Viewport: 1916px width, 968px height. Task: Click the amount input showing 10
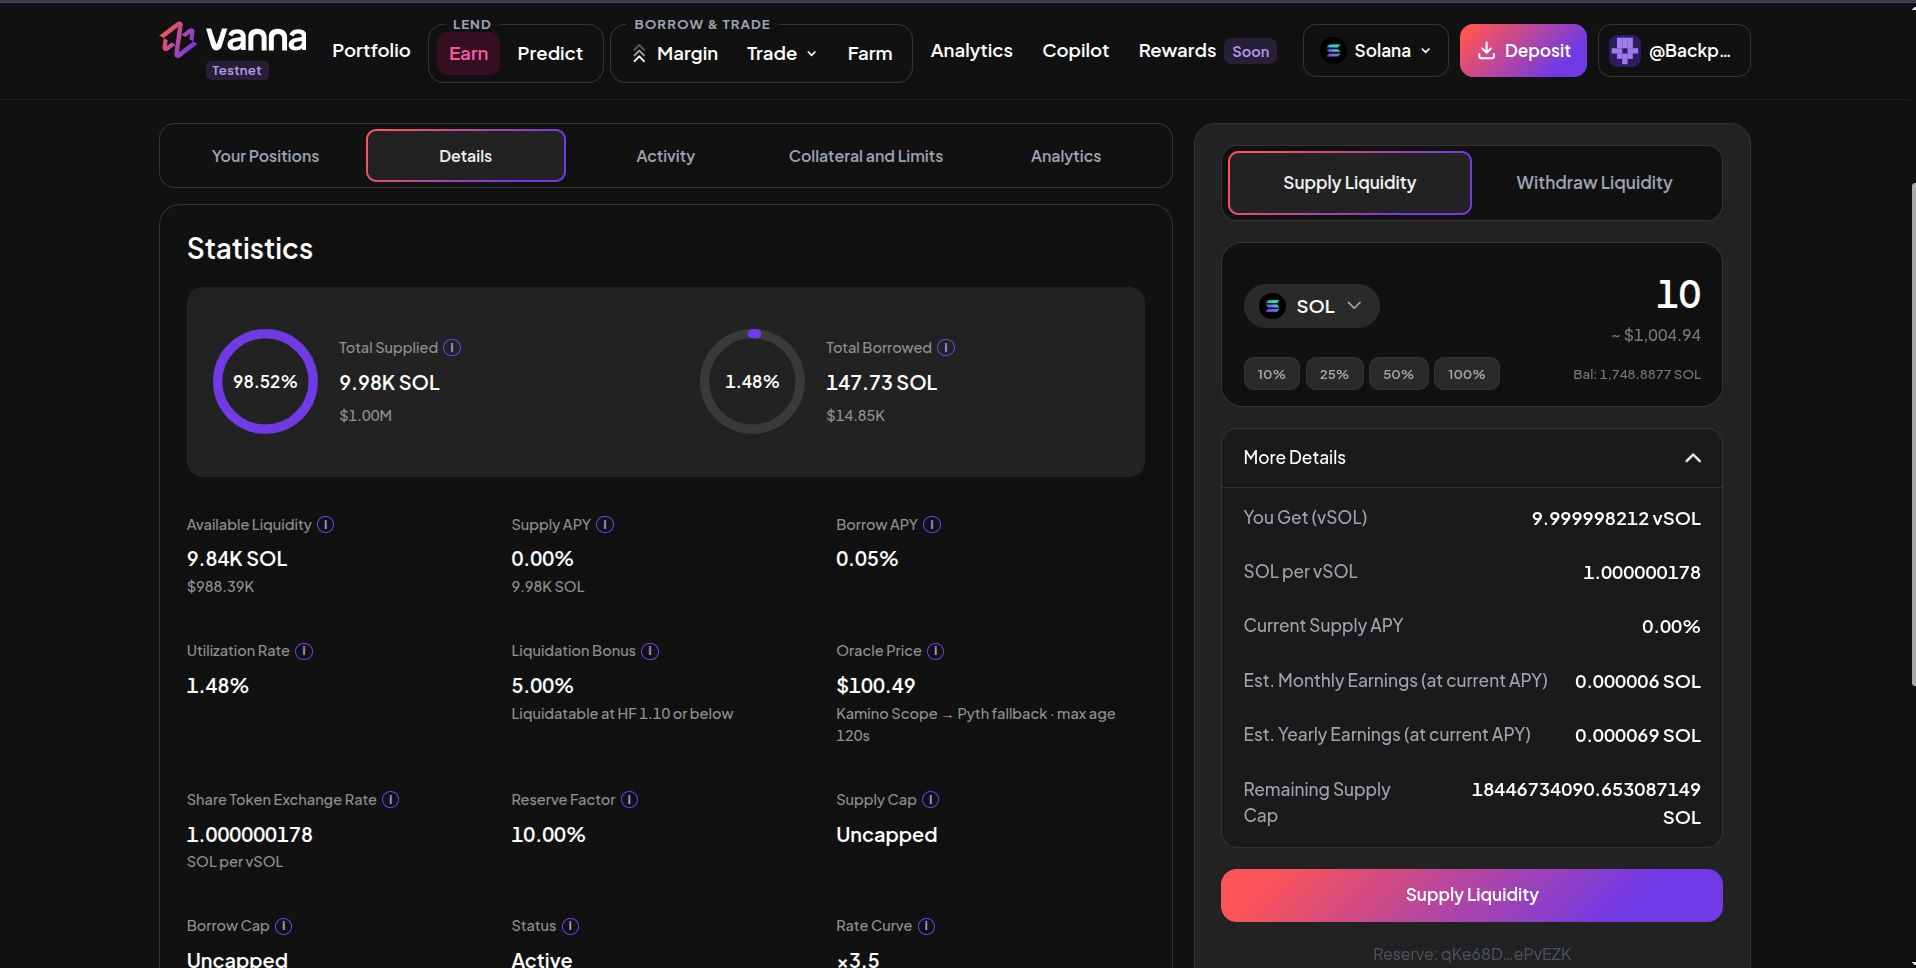pos(1678,294)
